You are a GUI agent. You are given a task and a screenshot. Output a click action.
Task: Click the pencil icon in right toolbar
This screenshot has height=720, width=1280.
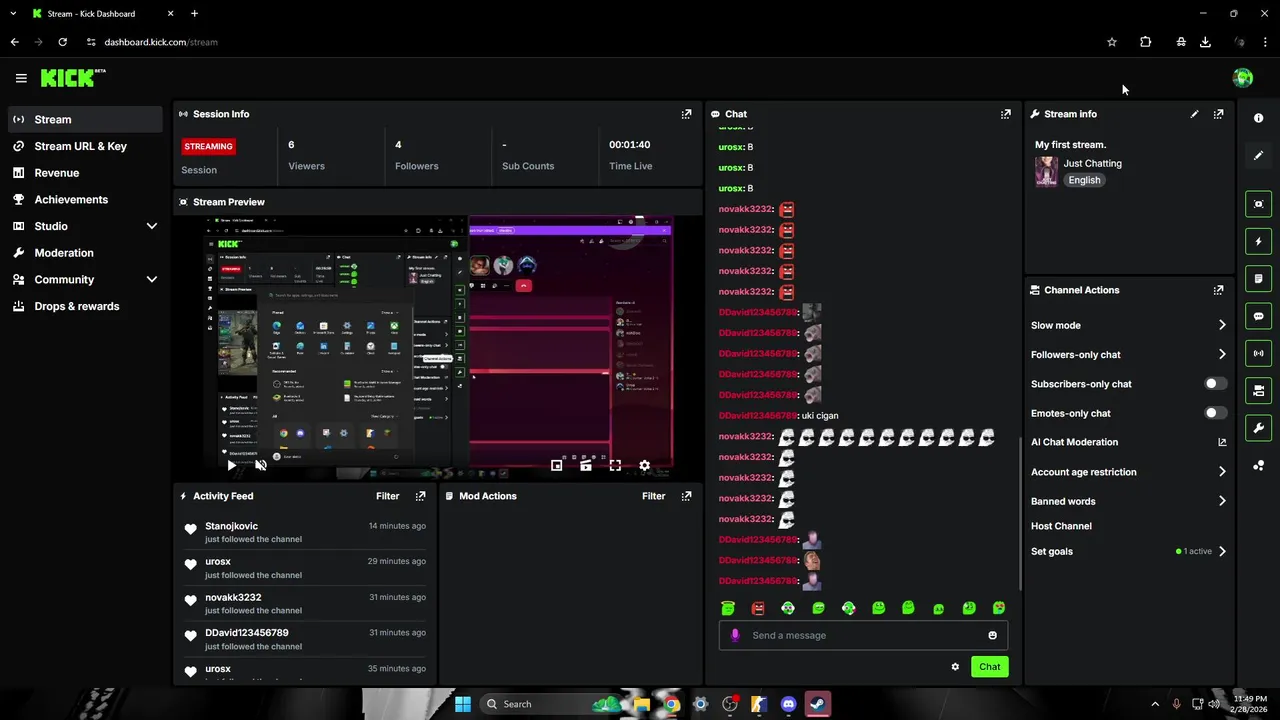1258,155
